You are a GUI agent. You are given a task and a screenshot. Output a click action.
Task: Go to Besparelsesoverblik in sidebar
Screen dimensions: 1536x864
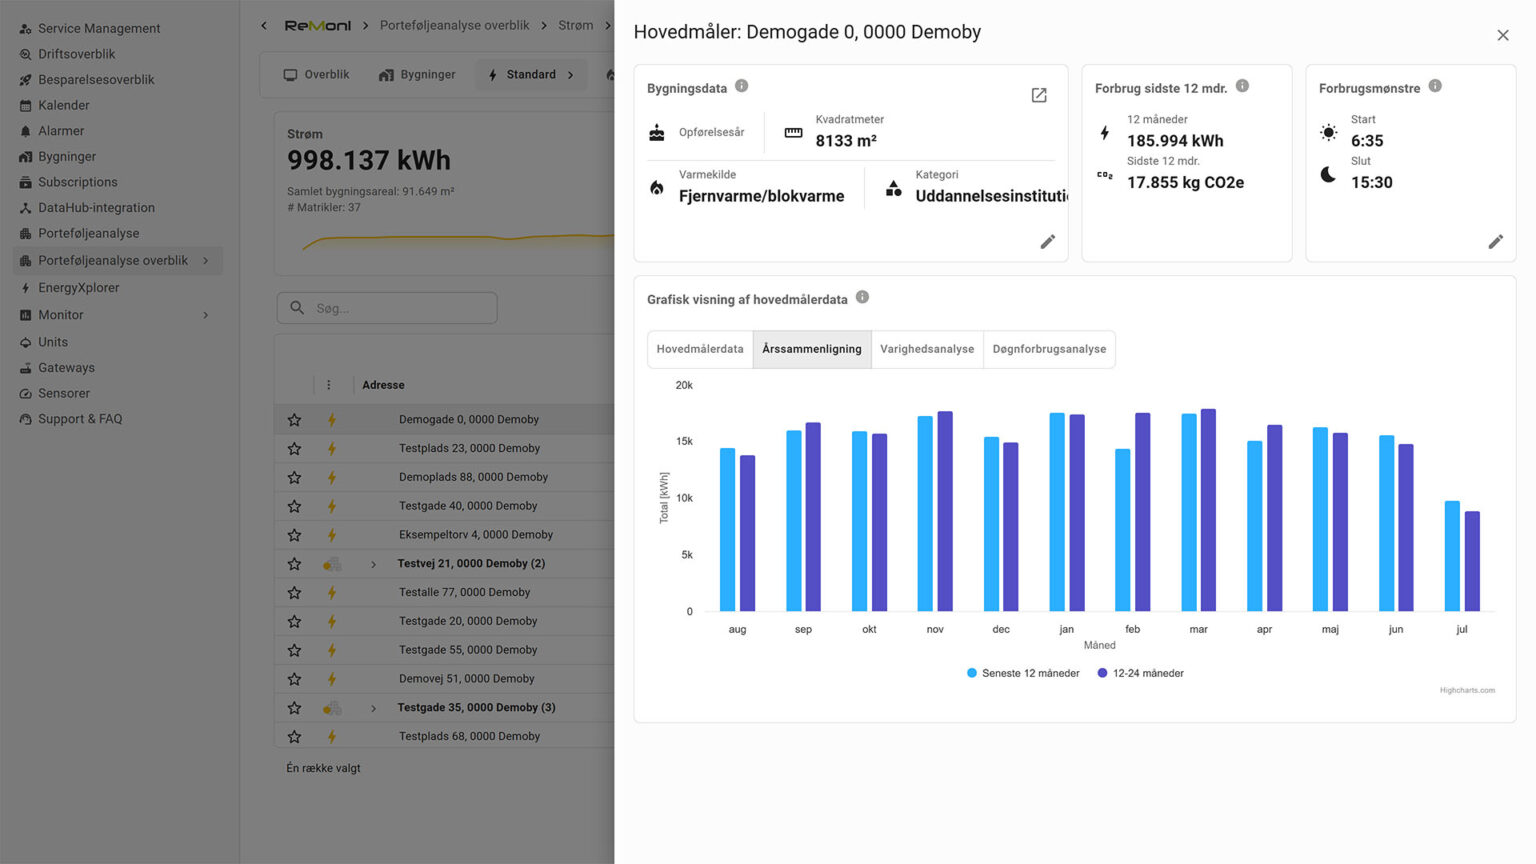pos(96,80)
